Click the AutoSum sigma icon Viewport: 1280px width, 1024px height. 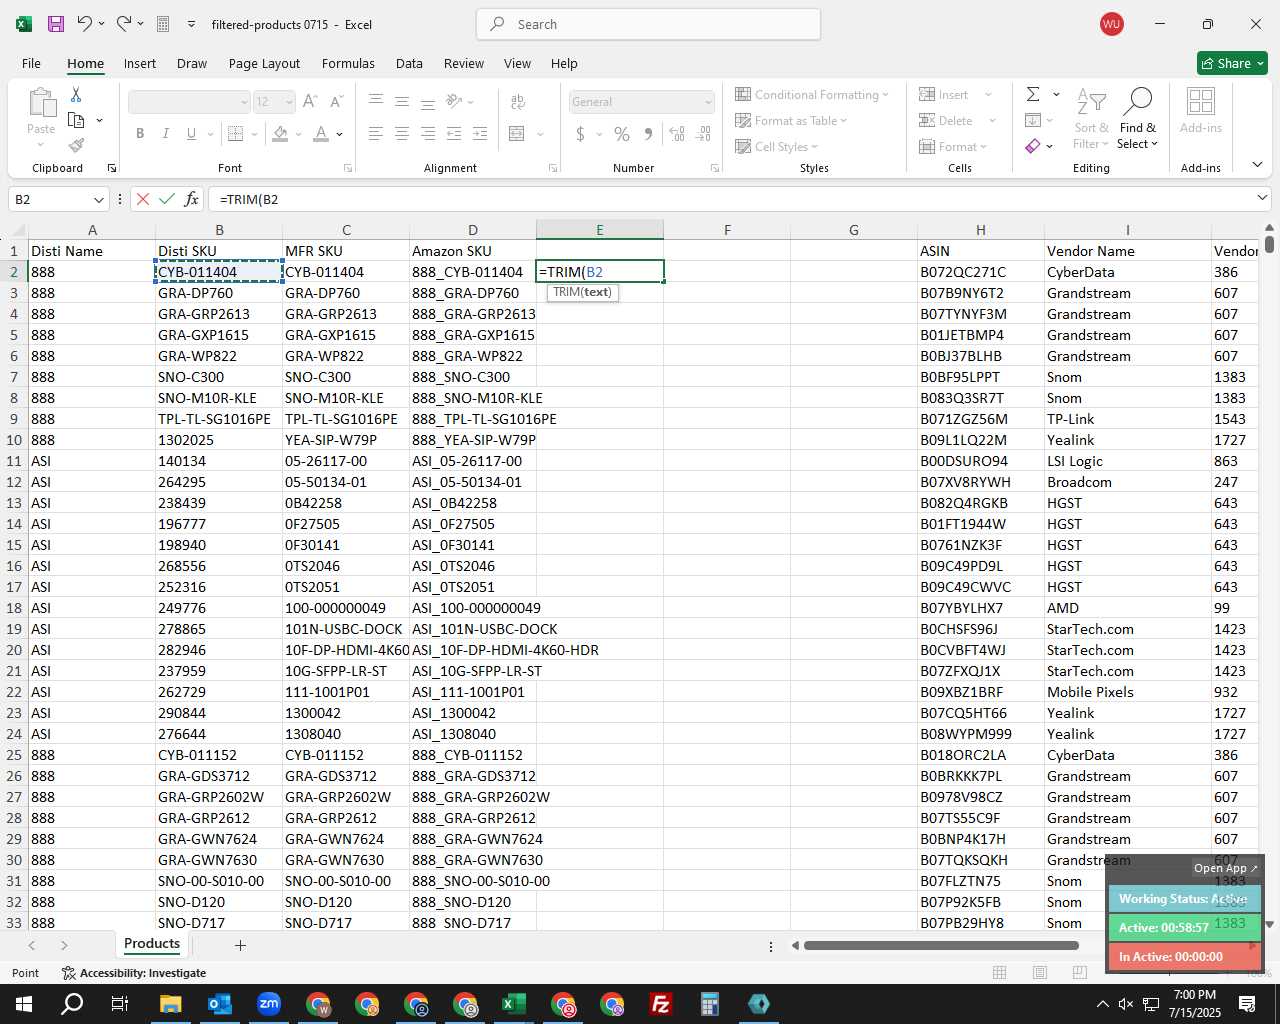[1033, 94]
